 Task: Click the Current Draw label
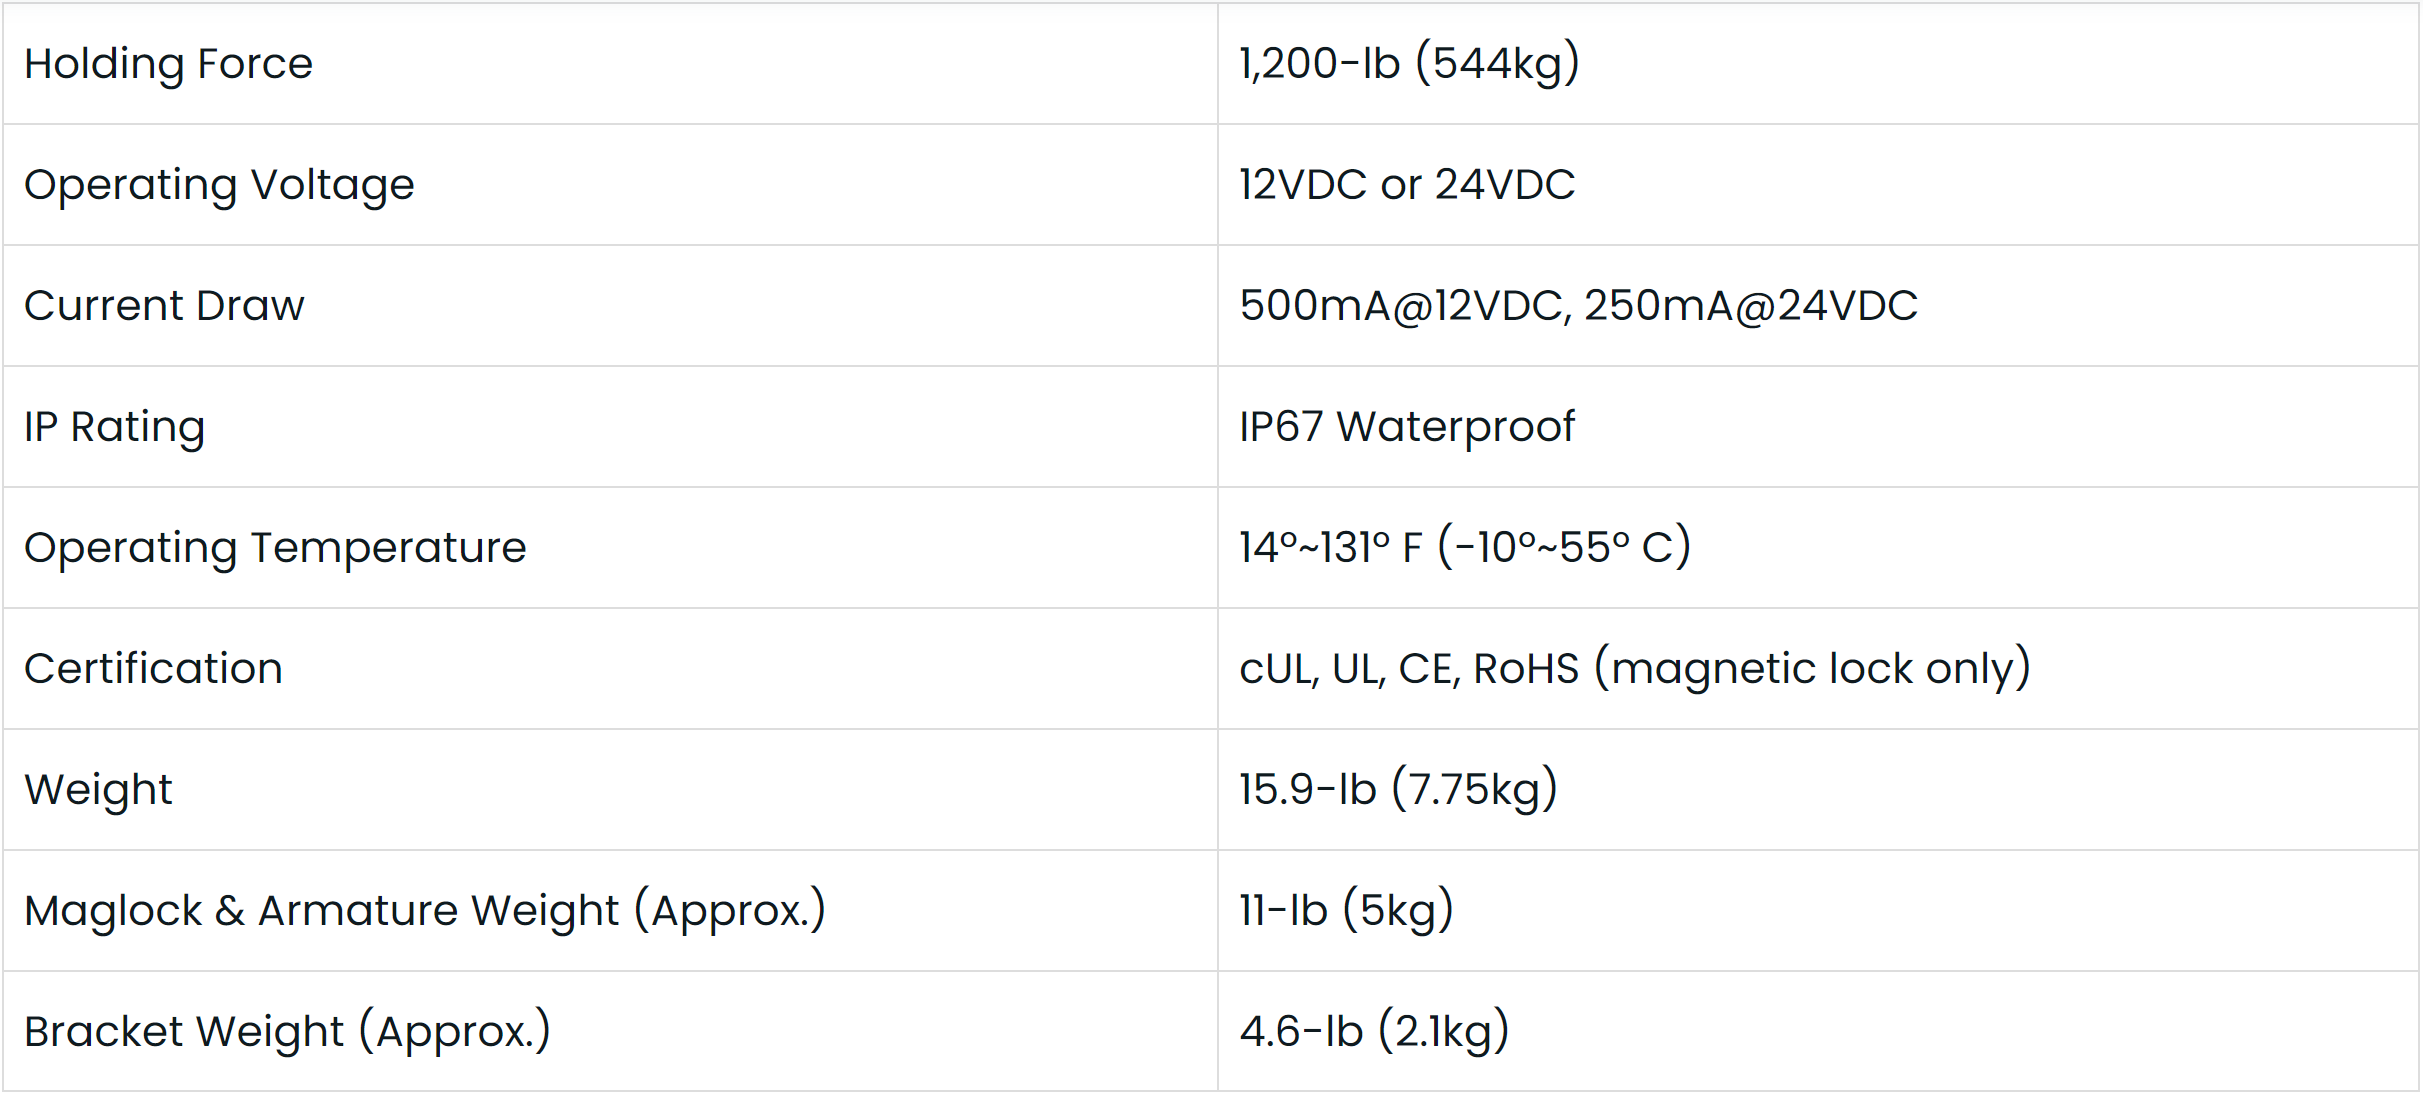point(164,306)
